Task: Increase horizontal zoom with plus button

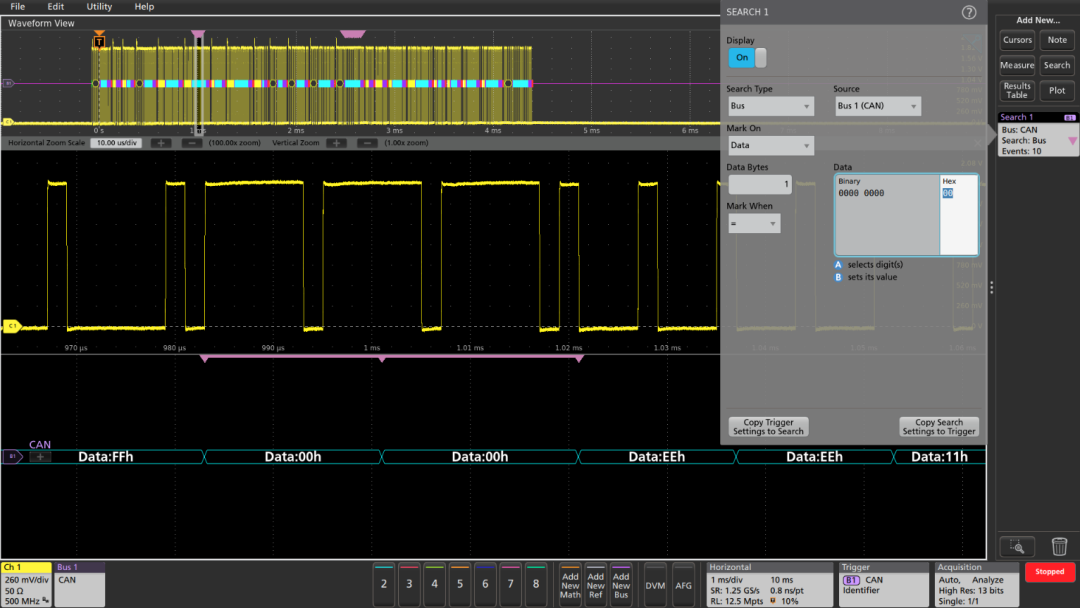Action: point(161,143)
